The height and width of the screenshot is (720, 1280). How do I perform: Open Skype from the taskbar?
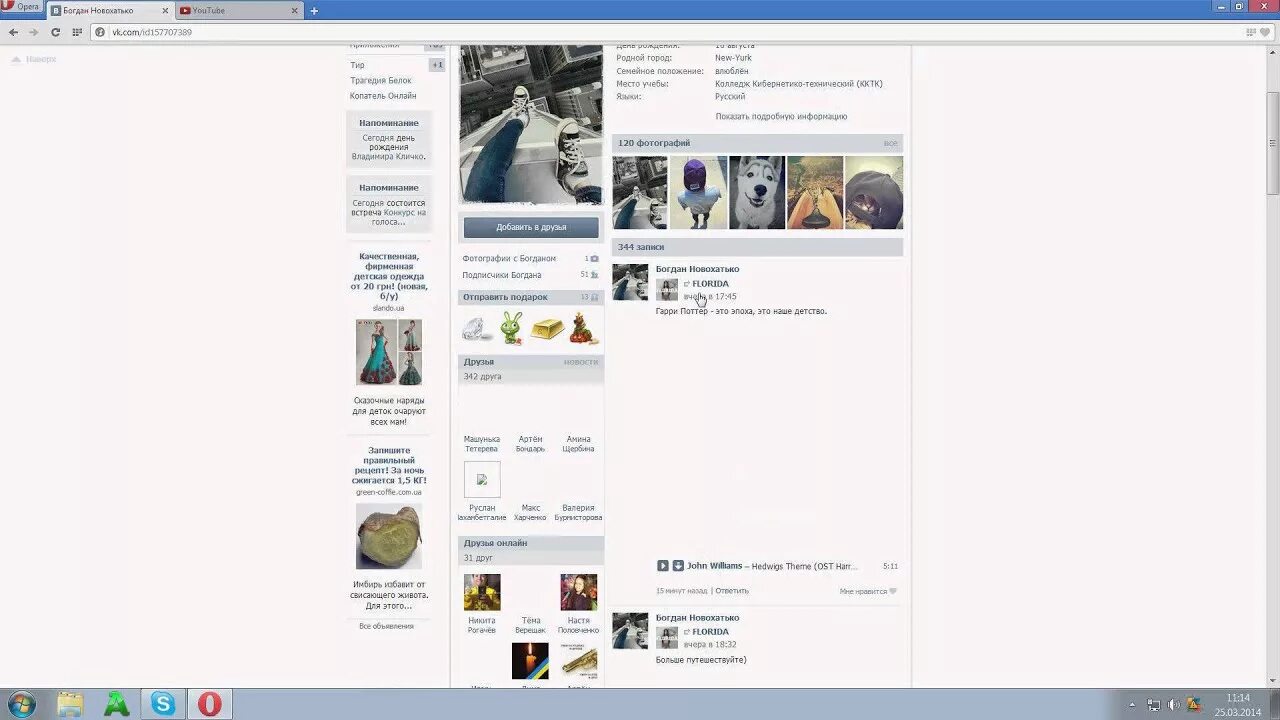click(163, 704)
